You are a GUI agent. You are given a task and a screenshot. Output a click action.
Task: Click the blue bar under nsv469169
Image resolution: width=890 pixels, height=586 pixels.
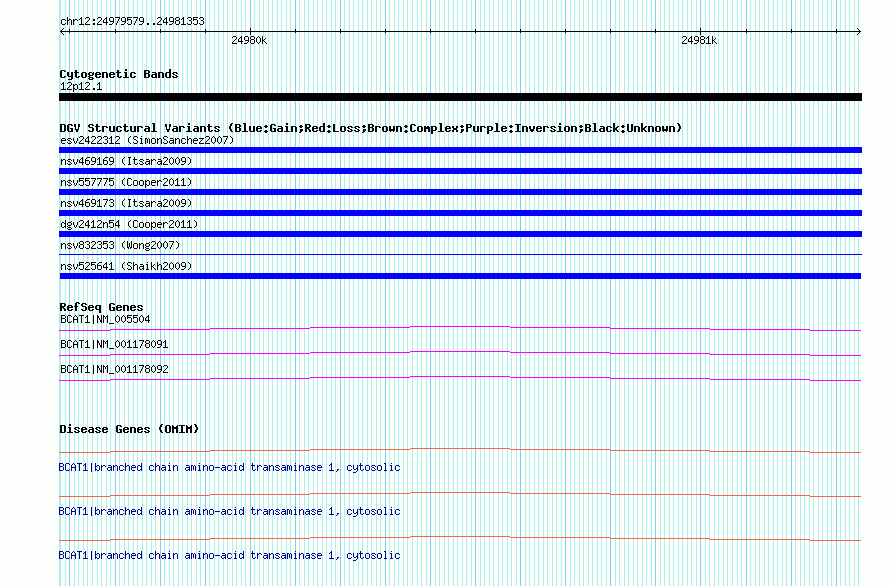pyautogui.click(x=460, y=171)
